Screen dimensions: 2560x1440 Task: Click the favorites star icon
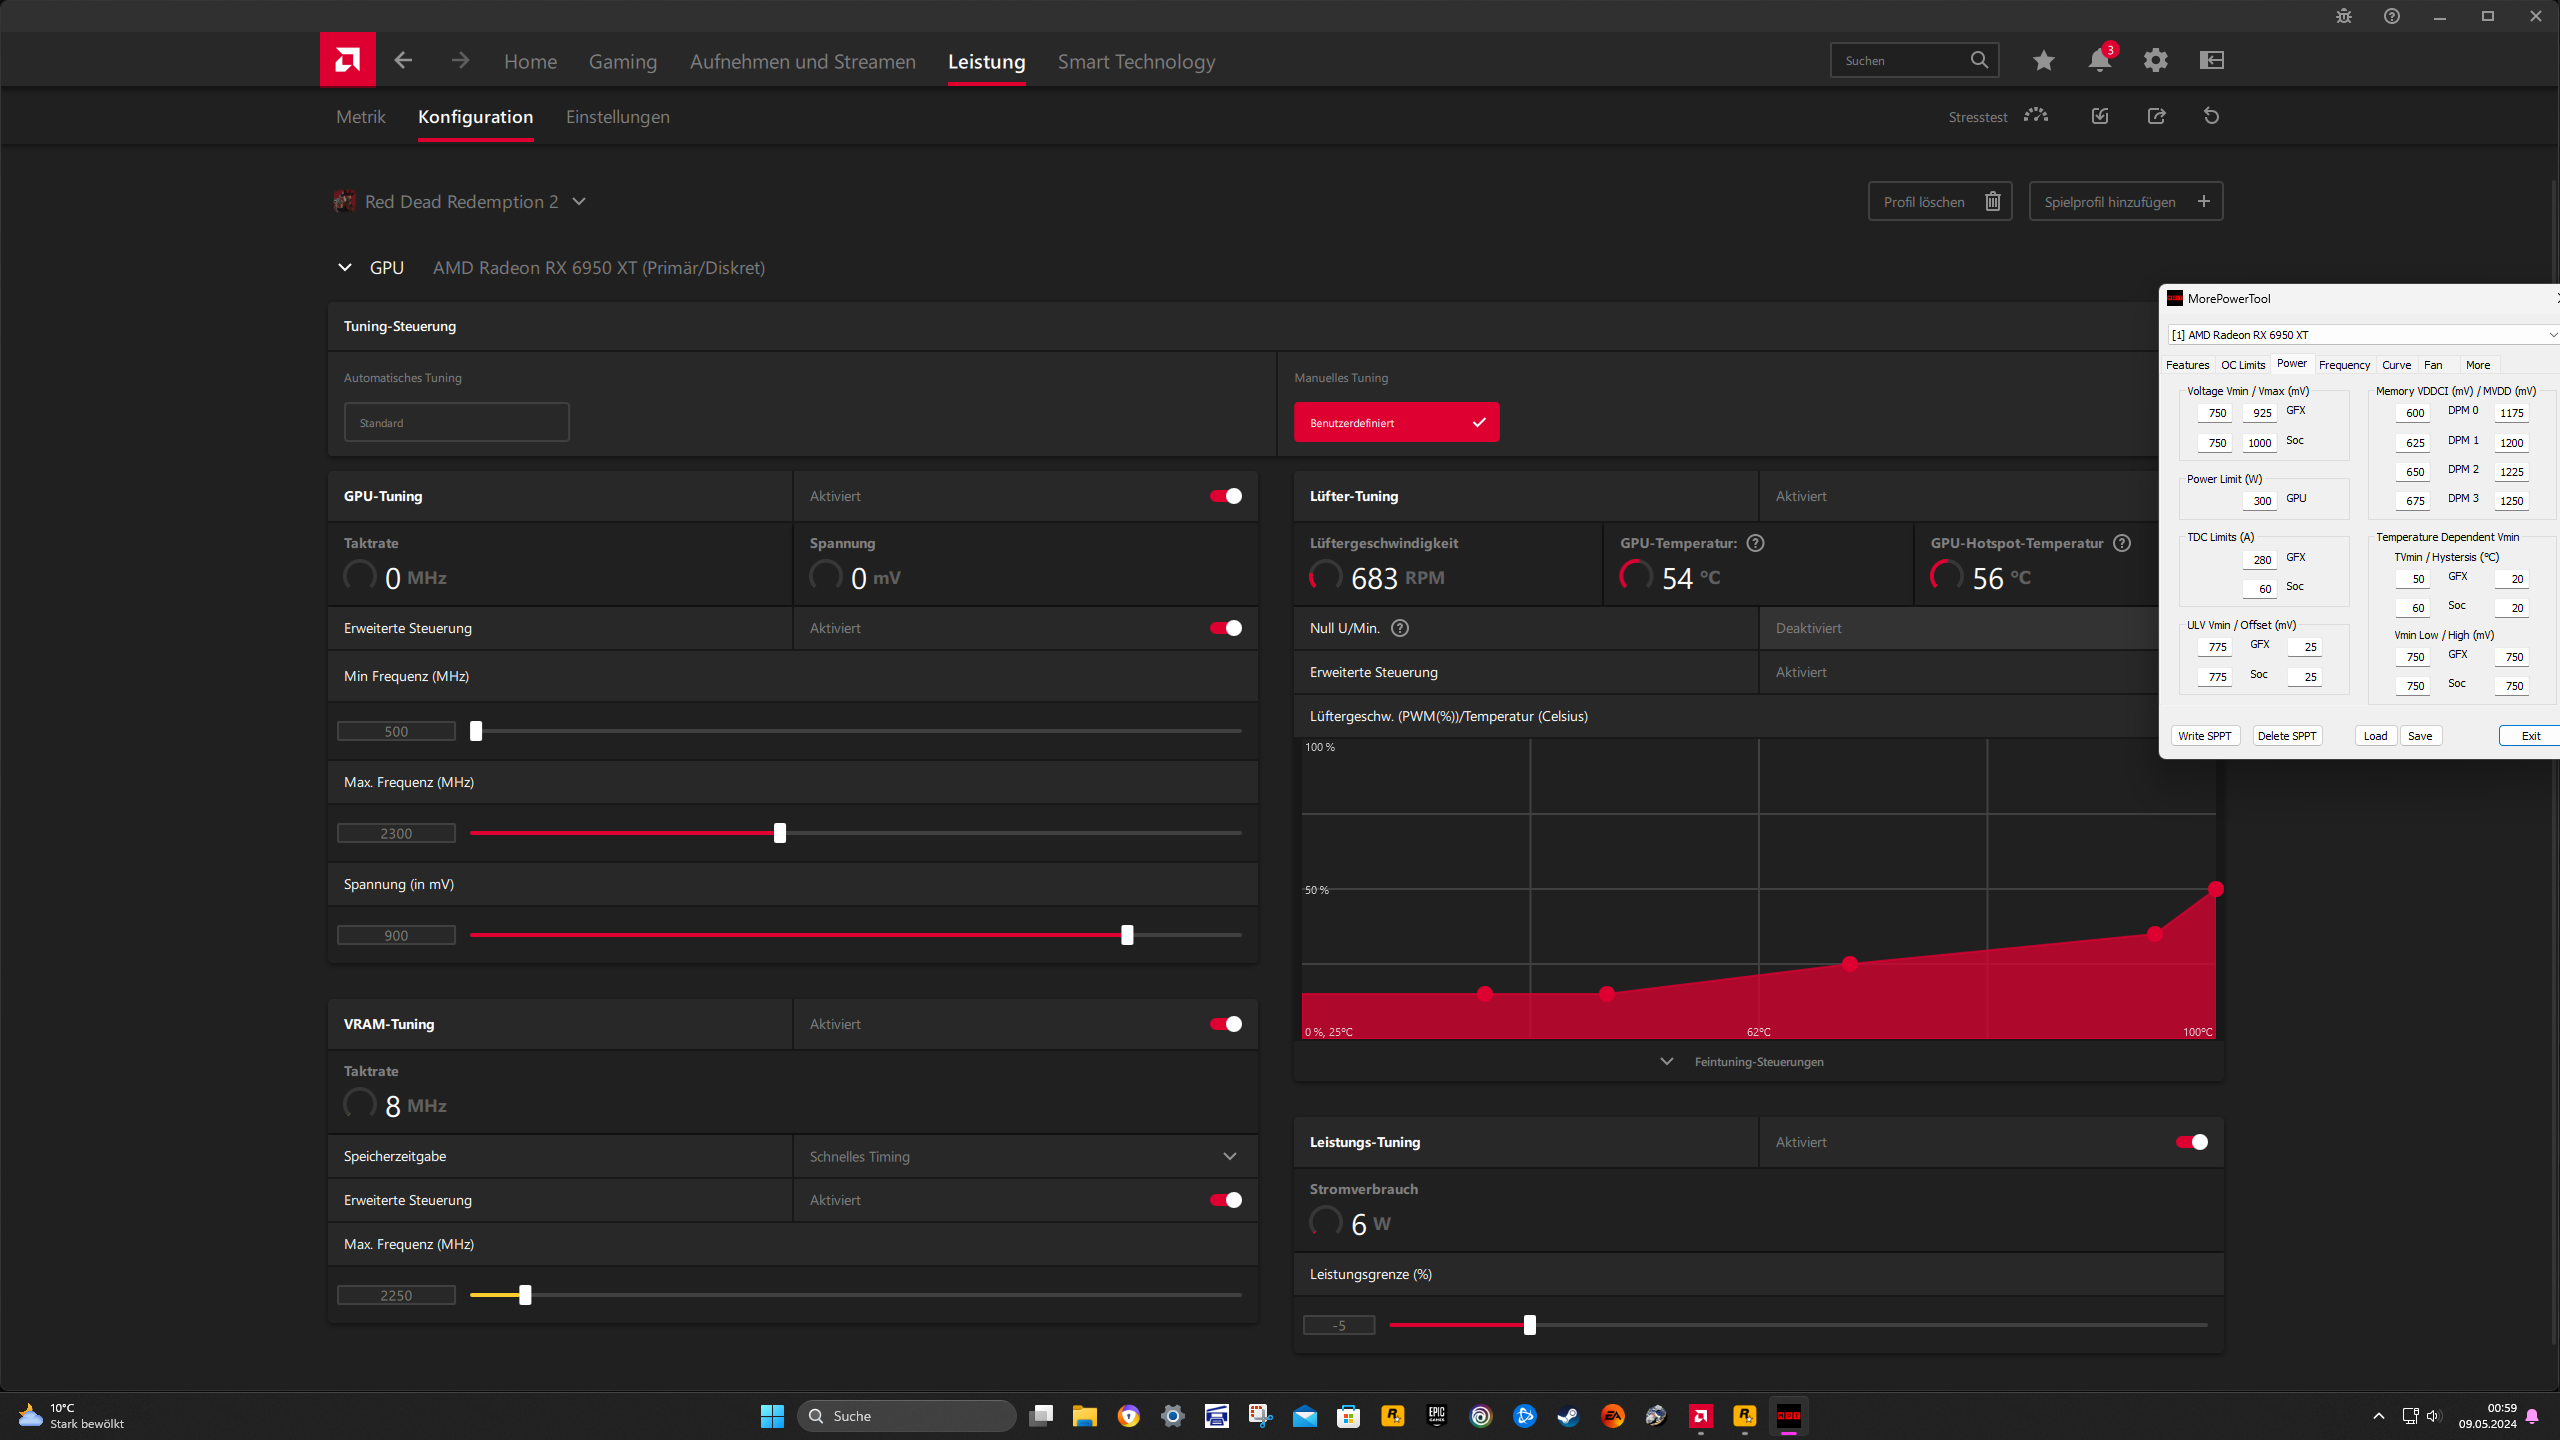(2043, 60)
